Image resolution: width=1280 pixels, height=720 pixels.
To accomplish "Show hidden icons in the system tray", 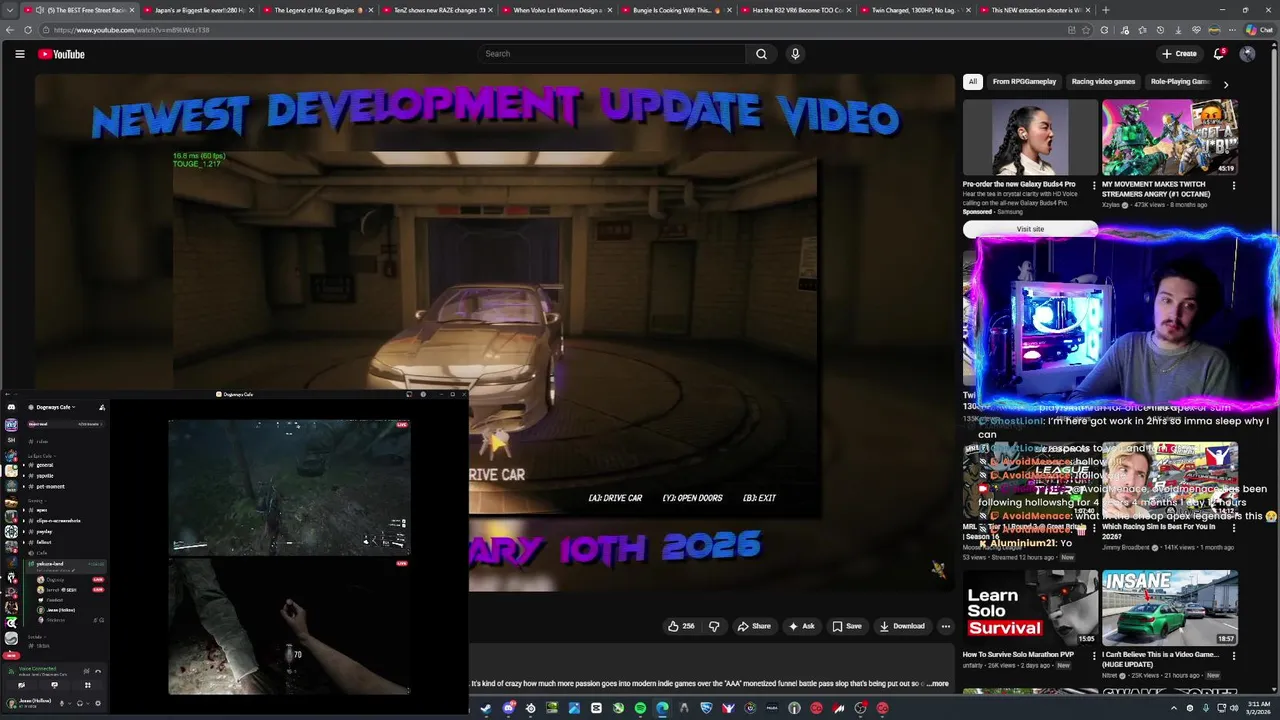I will pos(1174,708).
